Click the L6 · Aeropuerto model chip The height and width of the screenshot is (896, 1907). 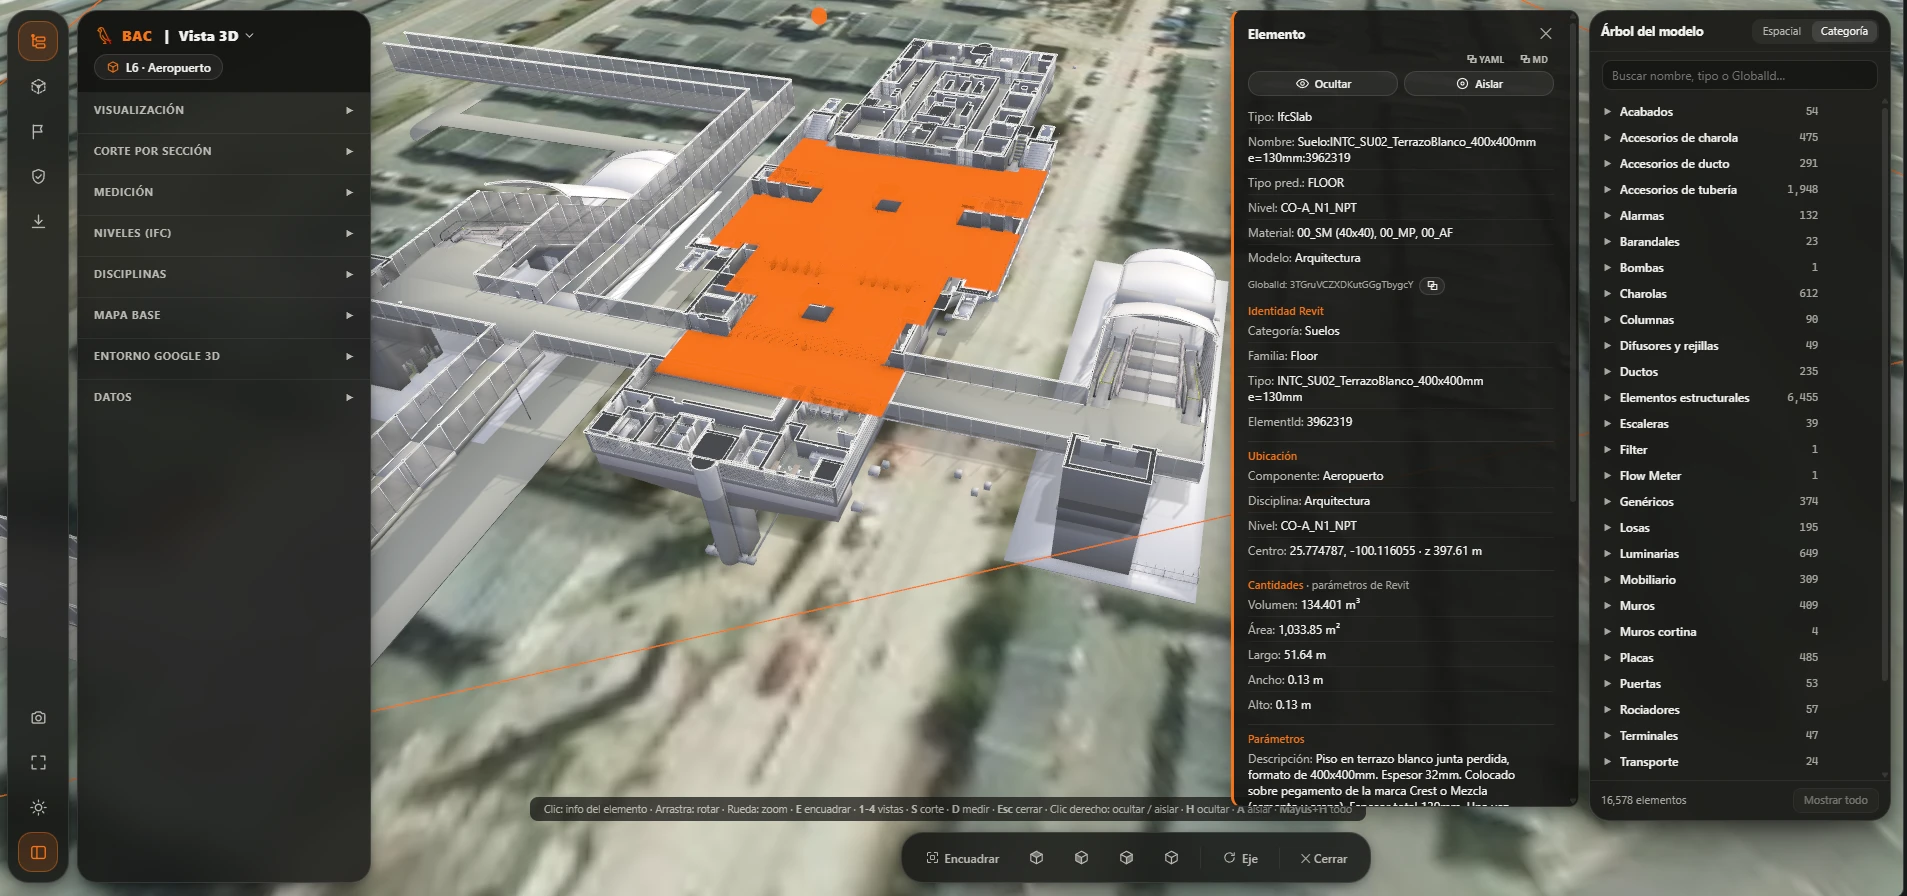coord(158,68)
